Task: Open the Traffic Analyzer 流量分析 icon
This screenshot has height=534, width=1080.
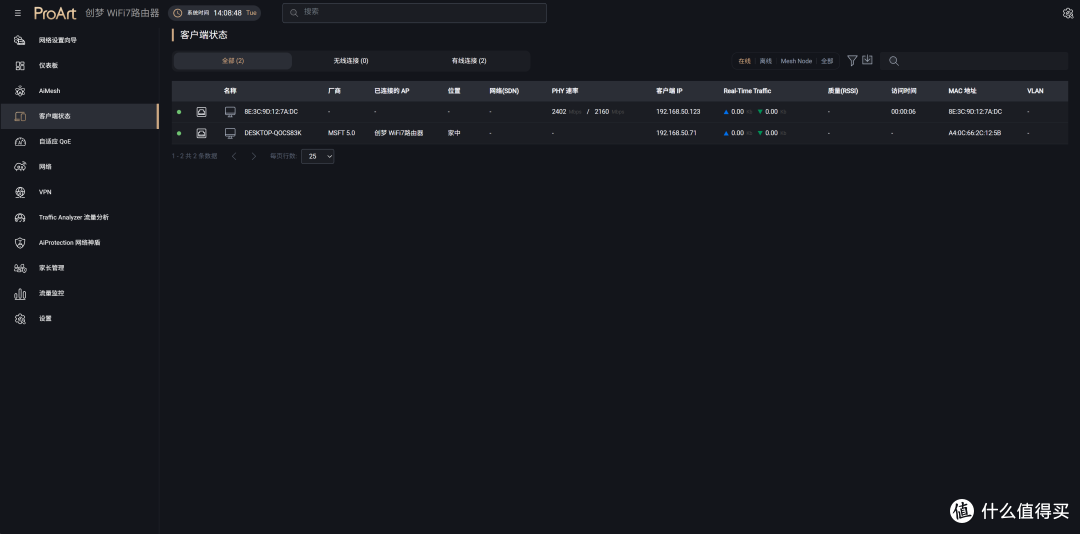Action: [20, 217]
